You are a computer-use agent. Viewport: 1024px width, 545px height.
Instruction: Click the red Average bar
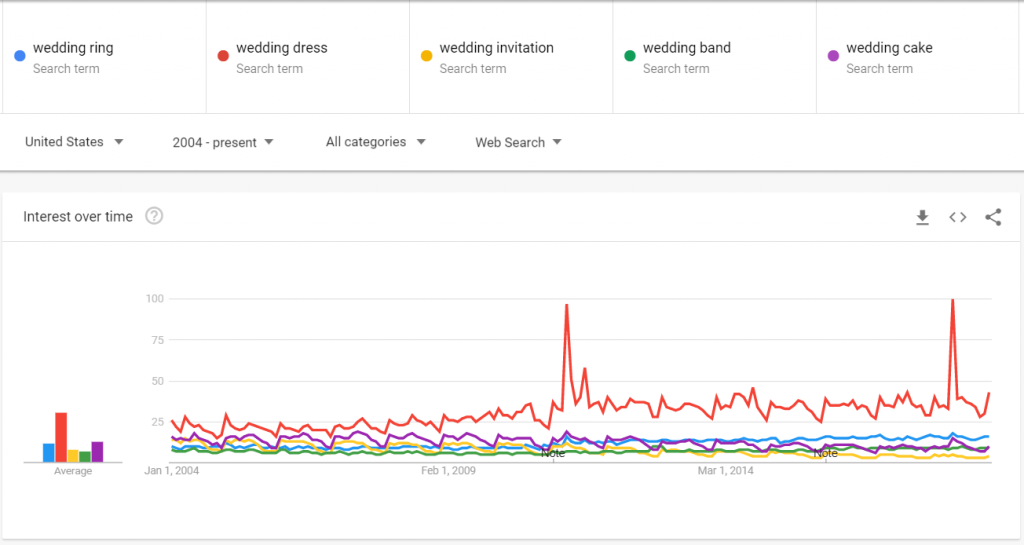pyautogui.click(x=61, y=437)
